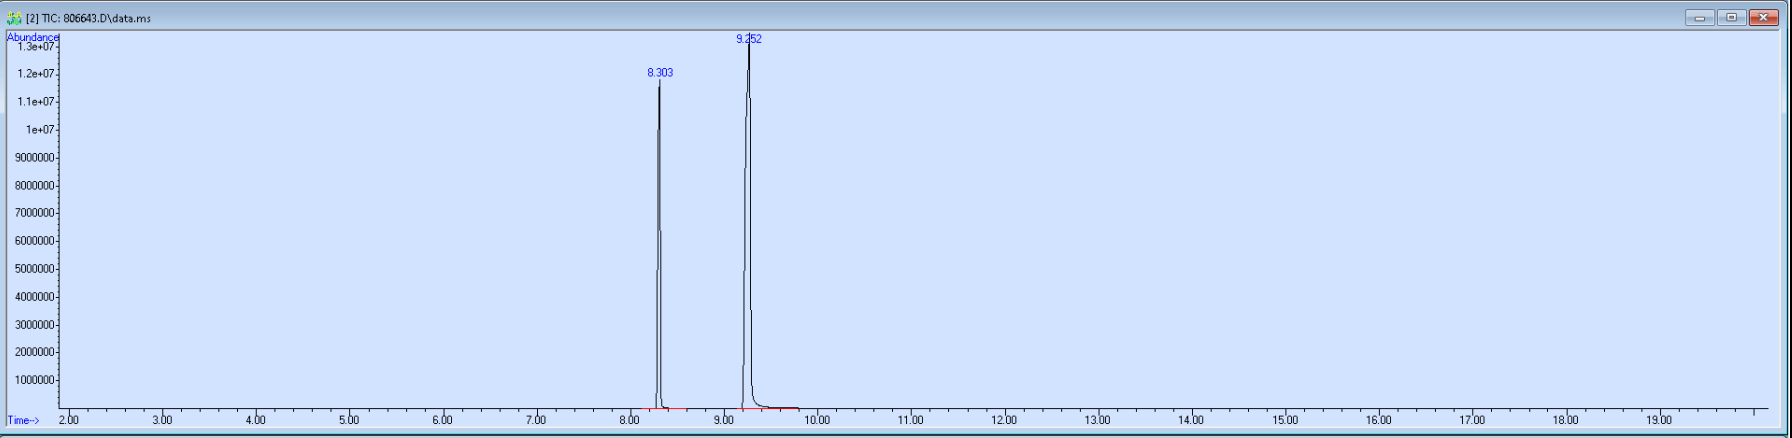This screenshot has height=438, width=1792.
Task: Click the 1000000 abundance axis value
Action: click(37, 380)
